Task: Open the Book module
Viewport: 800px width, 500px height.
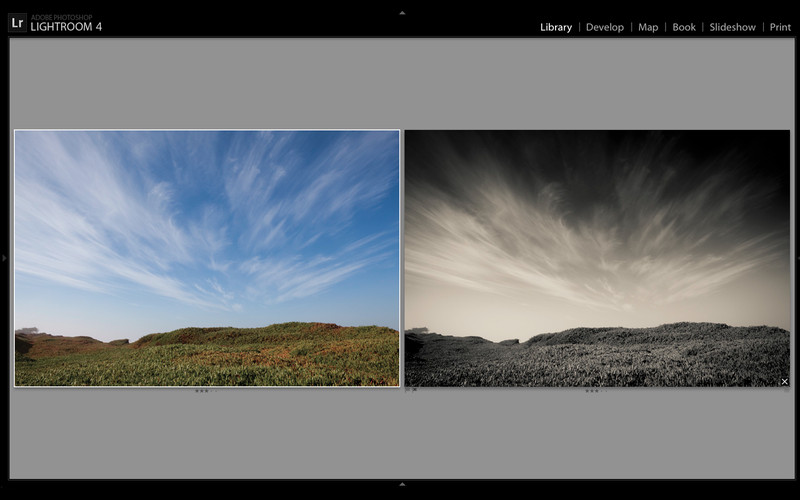Action: 684,27
